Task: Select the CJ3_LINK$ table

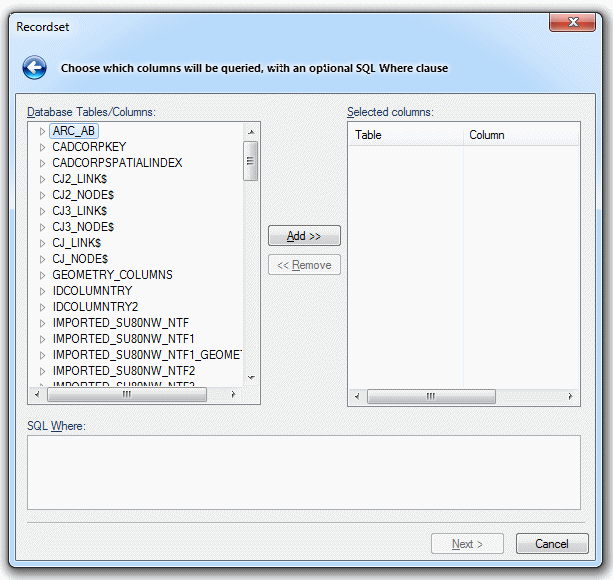Action: click(79, 211)
